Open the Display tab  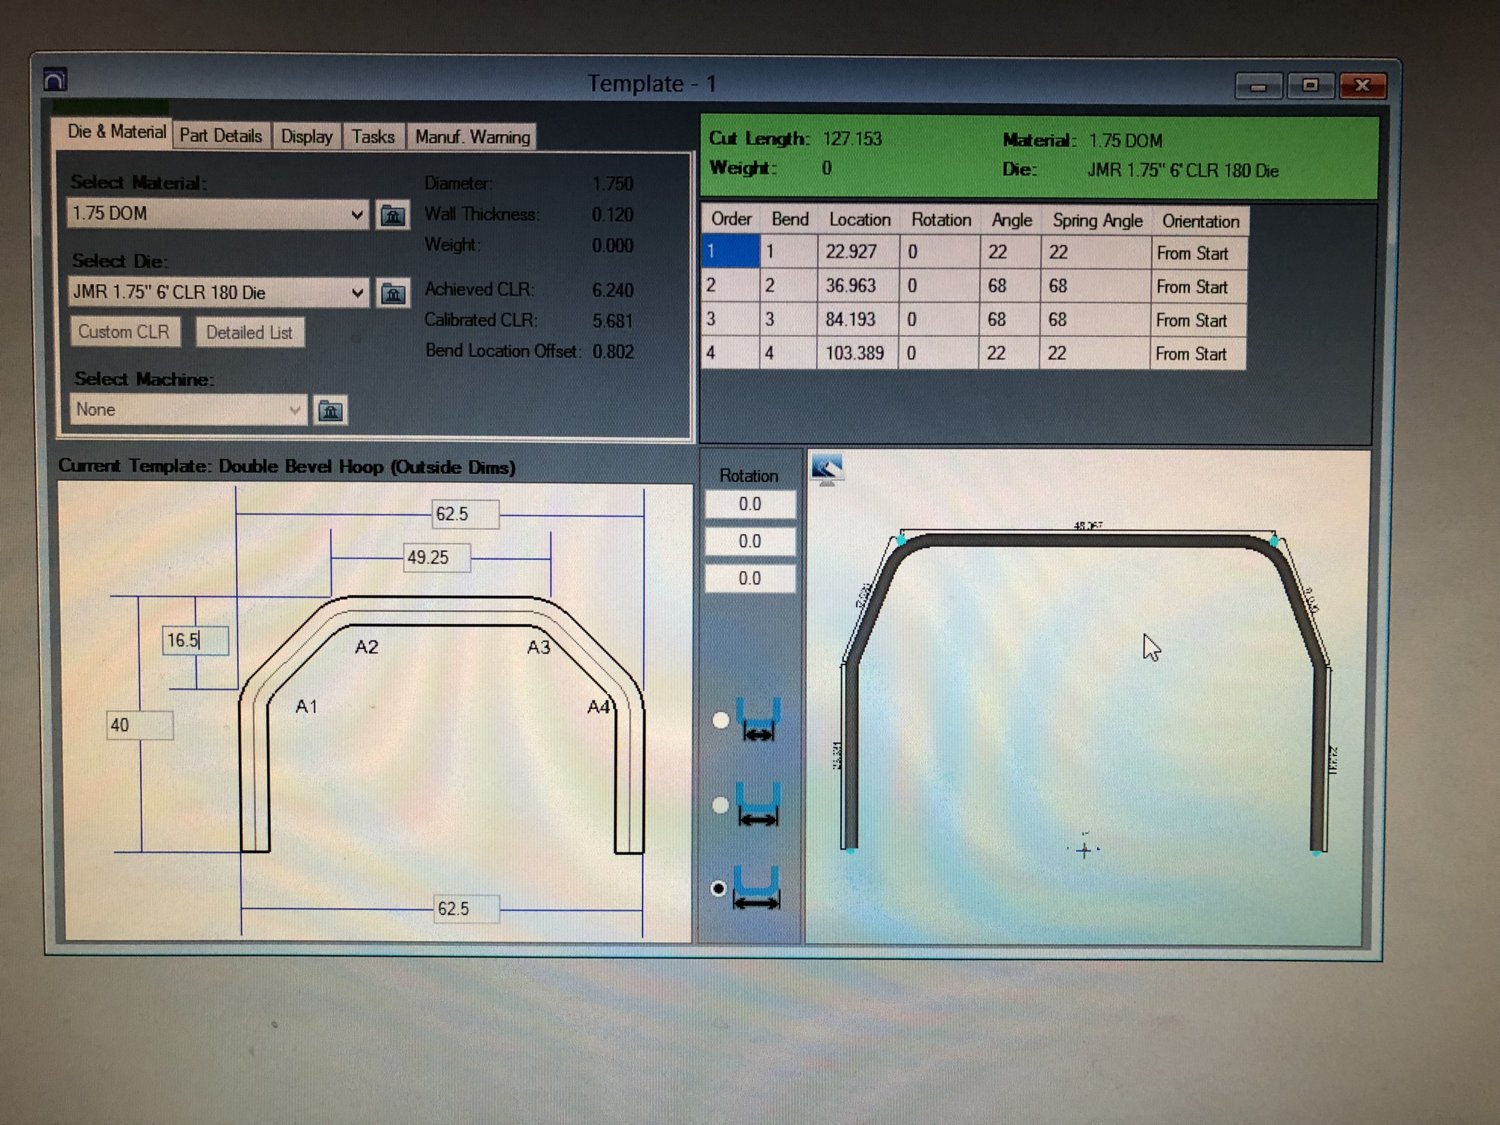306,136
